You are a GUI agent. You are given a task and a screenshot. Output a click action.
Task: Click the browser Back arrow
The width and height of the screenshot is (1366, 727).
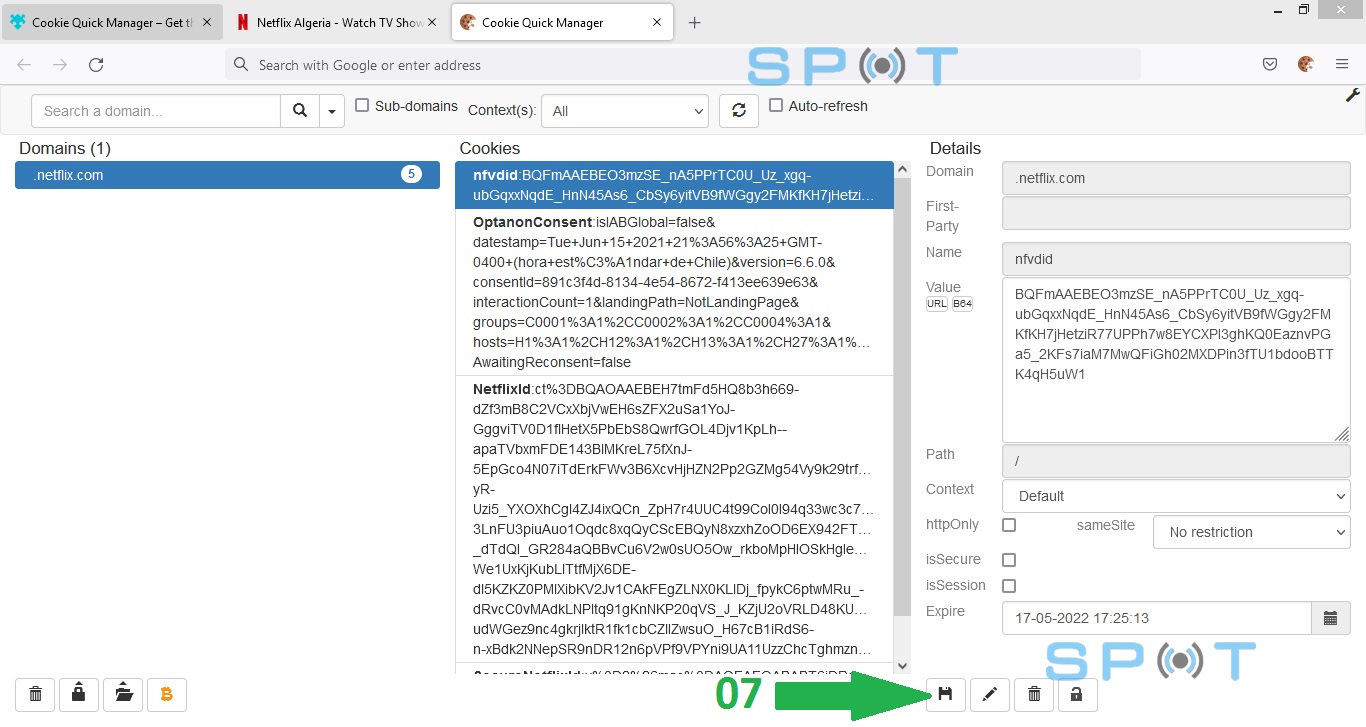click(24, 65)
